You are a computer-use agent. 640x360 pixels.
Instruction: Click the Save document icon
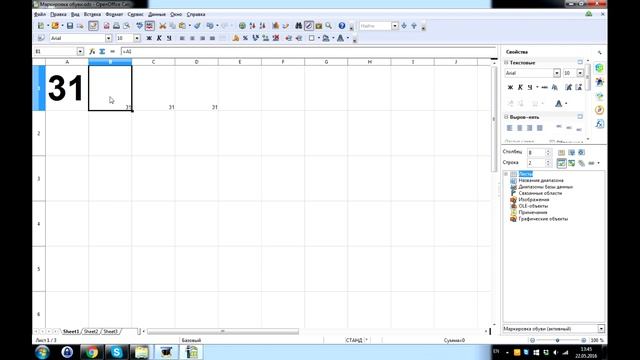70,26
